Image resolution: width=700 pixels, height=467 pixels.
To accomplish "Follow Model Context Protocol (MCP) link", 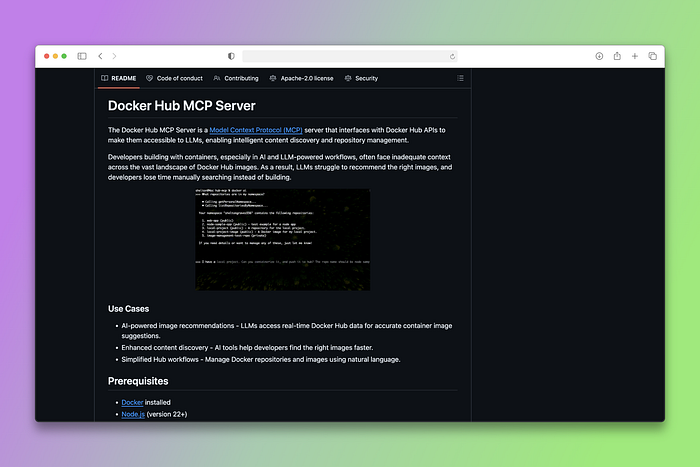I will click(256, 130).
